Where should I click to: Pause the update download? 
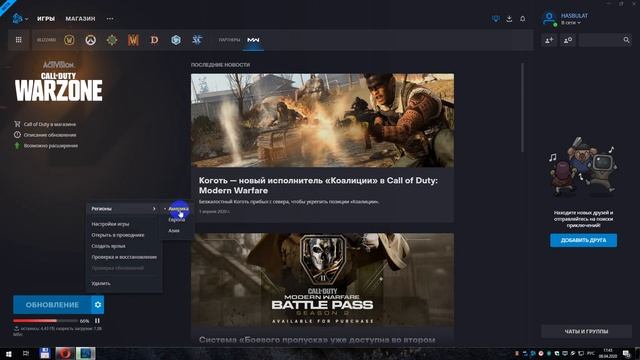tap(97, 321)
